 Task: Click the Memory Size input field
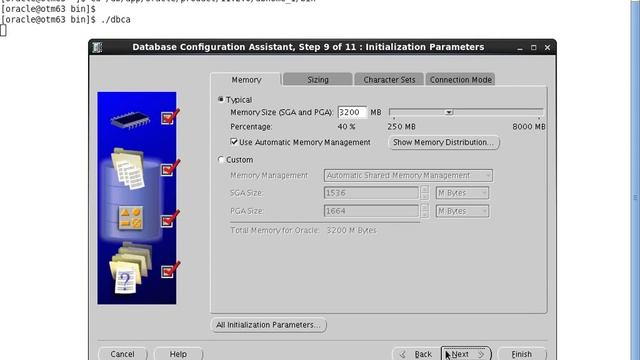click(352, 112)
